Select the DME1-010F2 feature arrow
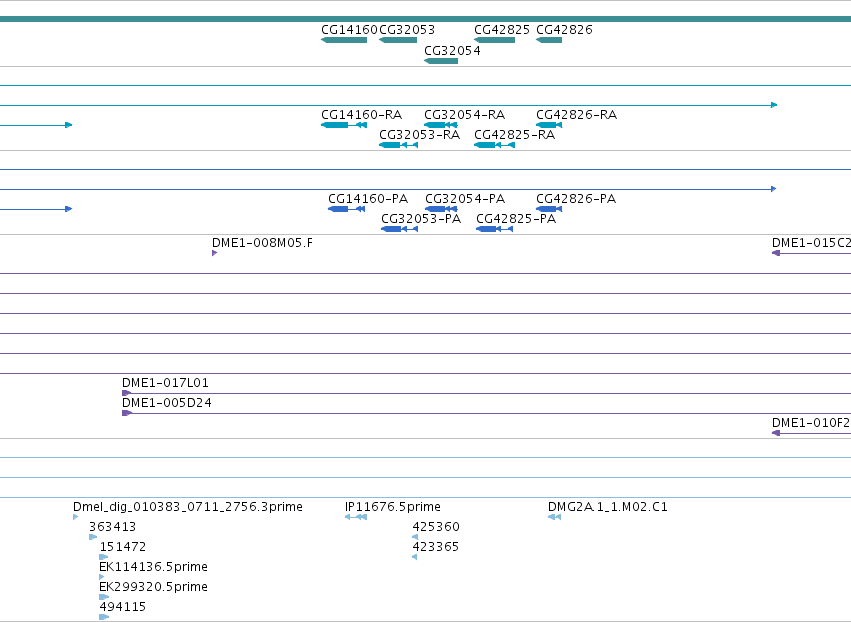851x622 pixels. coord(776,433)
